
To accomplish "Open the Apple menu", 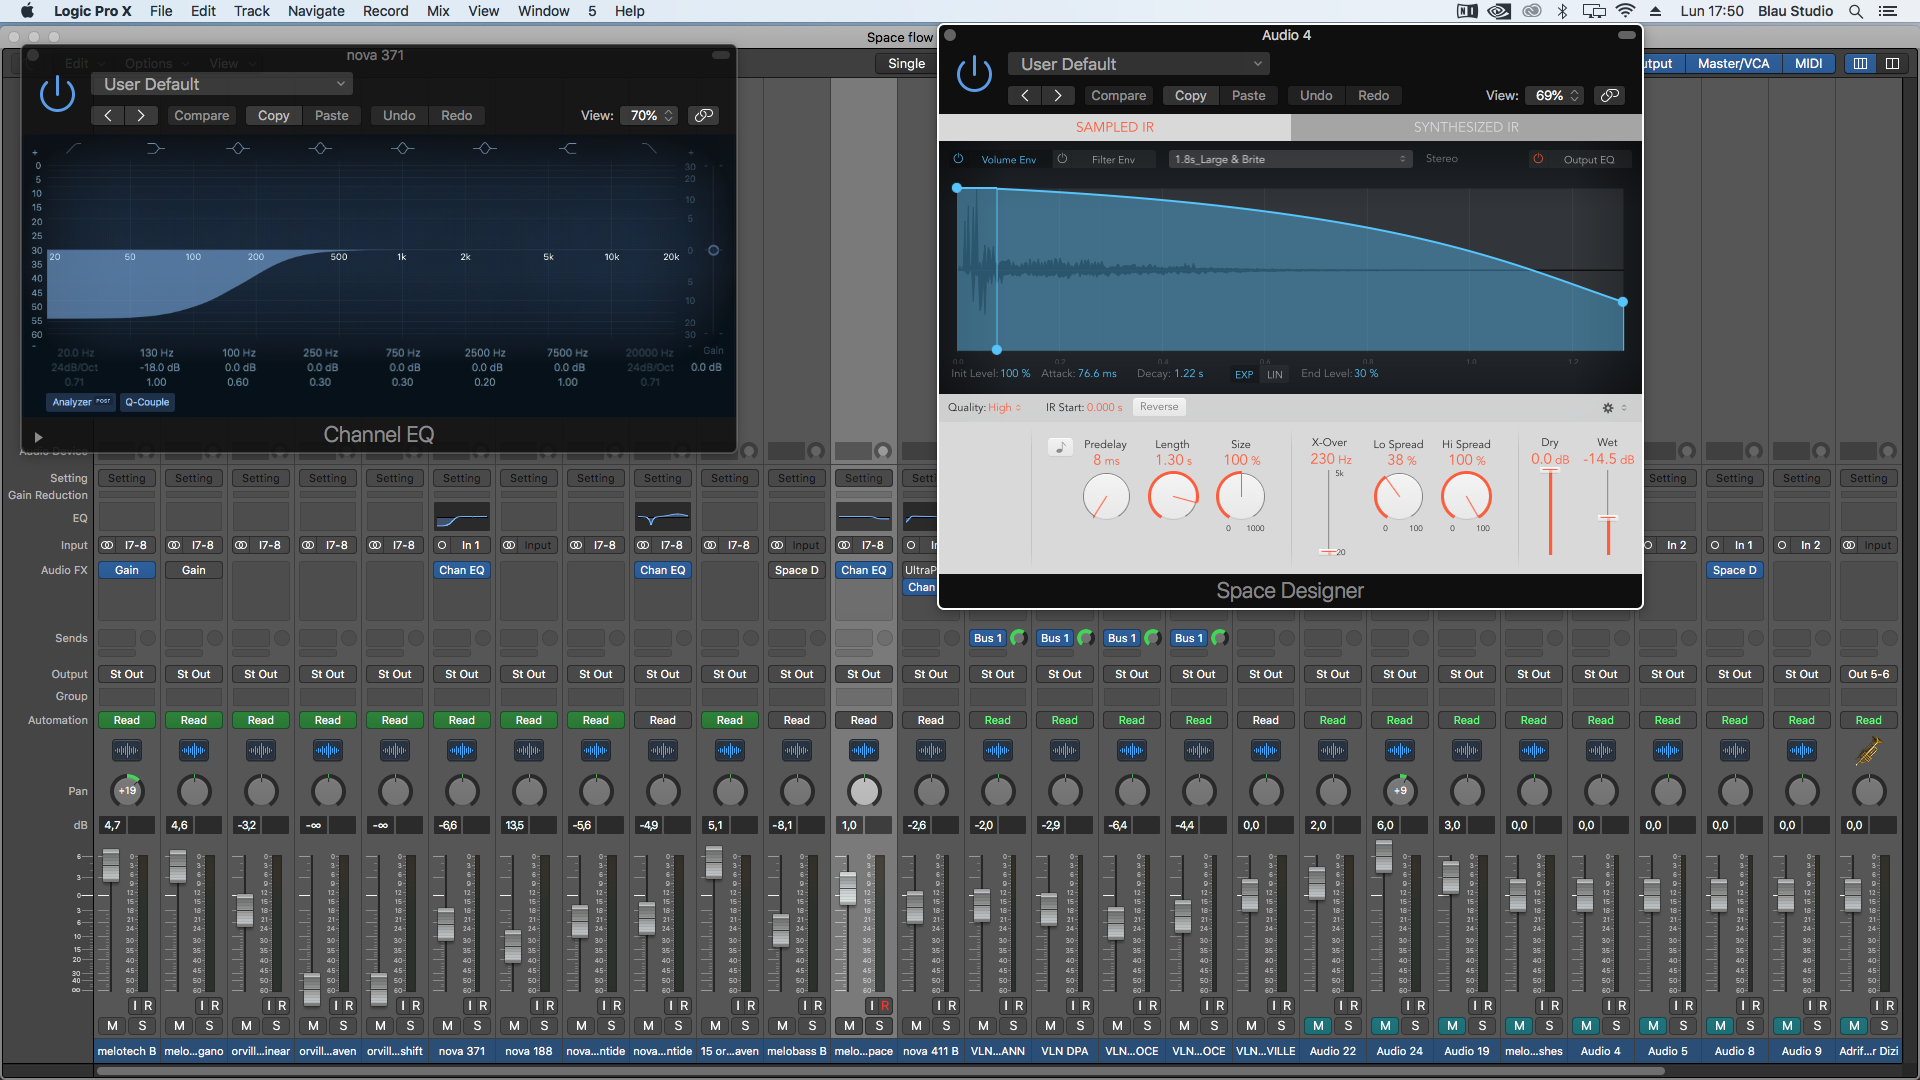I will tap(27, 11).
